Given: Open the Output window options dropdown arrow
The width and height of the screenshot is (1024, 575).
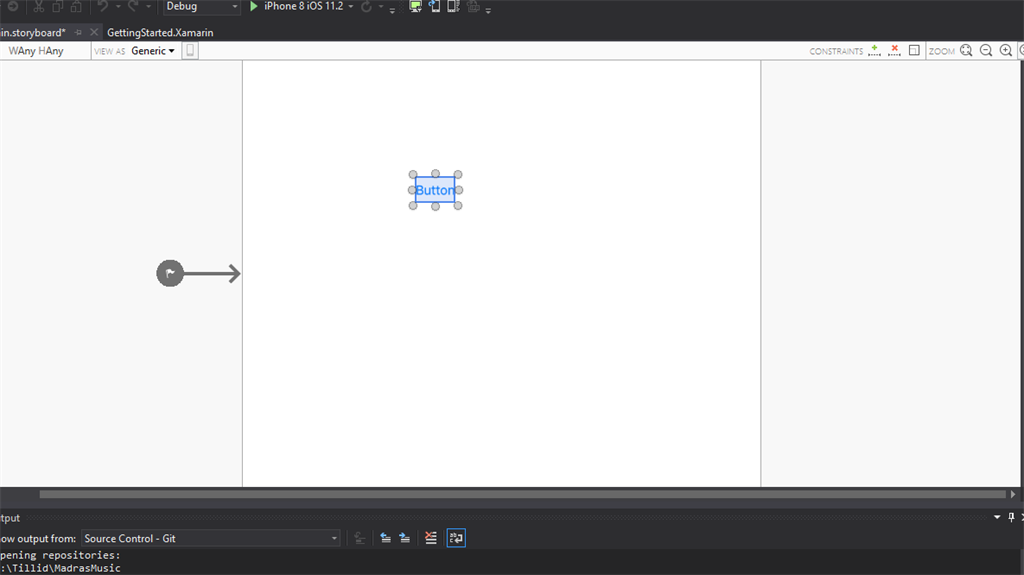Looking at the screenshot, I should click(997, 518).
